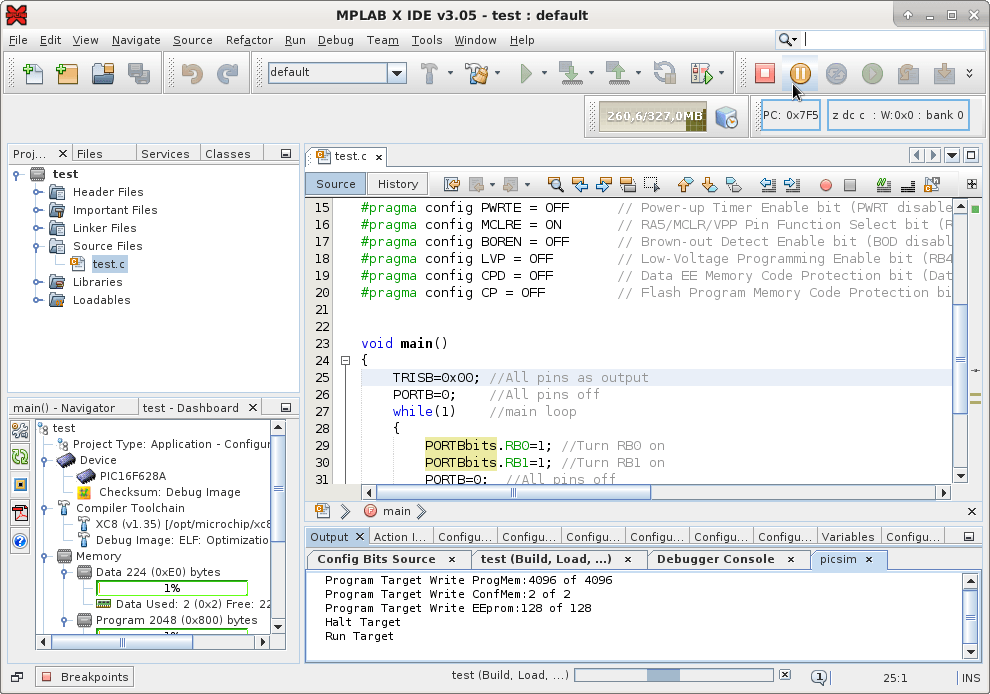Open the File menu
The image size is (990, 694).
coord(18,40)
